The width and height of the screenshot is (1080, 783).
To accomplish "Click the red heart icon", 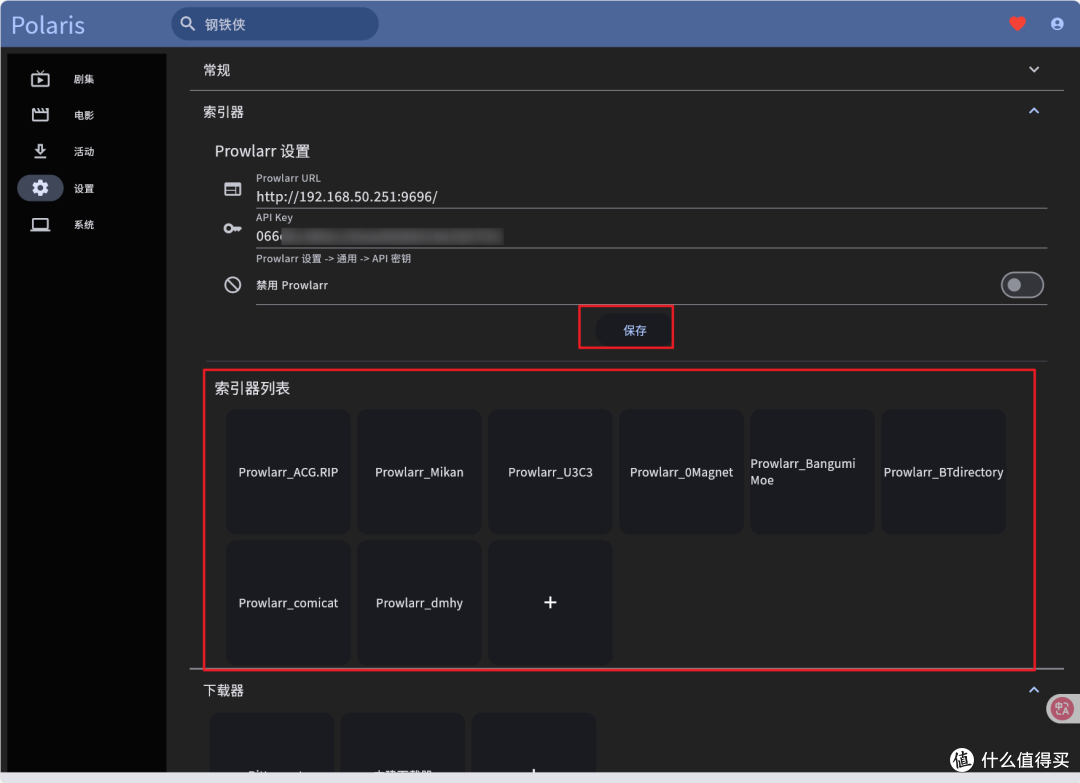I will (1017, 24).
